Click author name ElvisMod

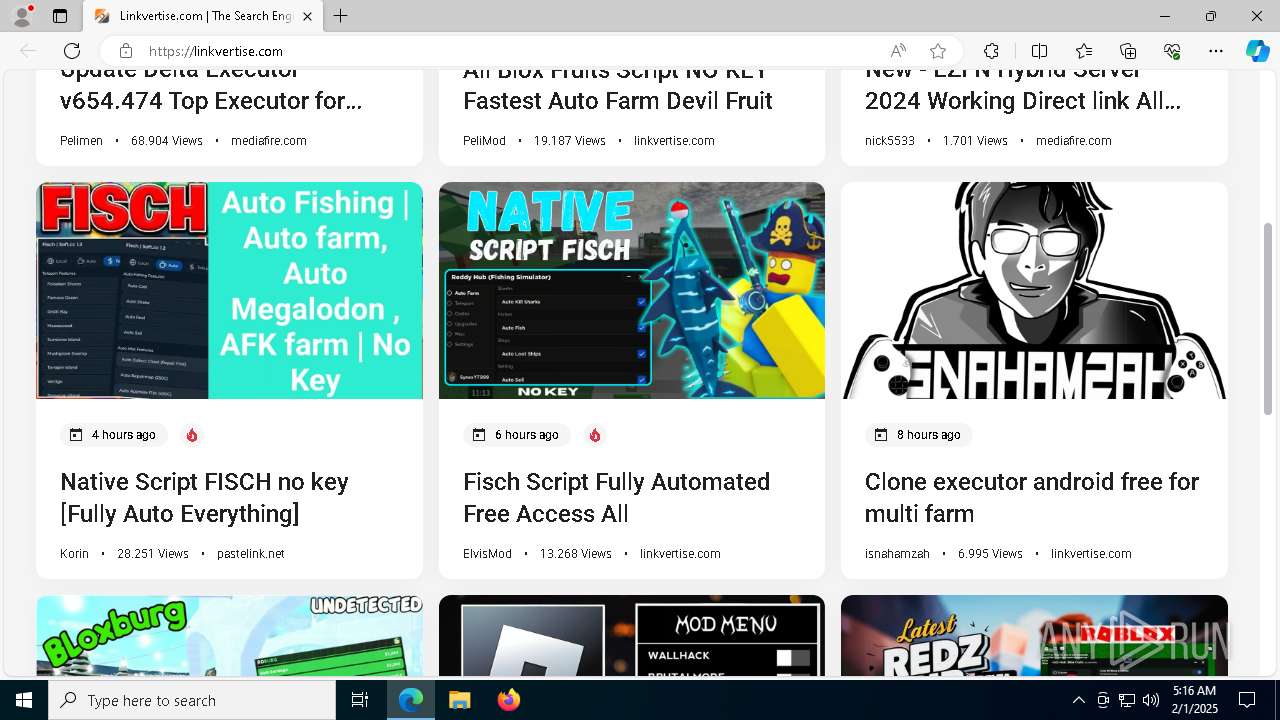[x=487, y=553]
